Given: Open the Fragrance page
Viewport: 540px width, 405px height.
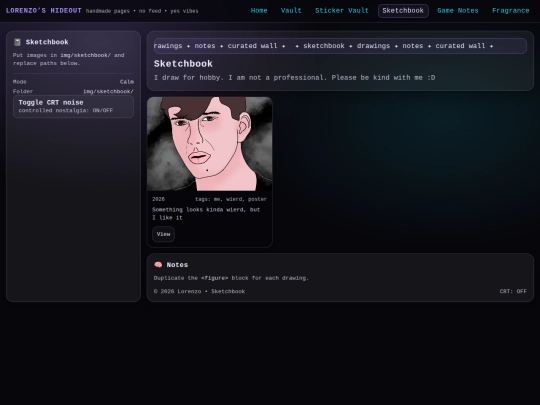Looking at the screenshot, I should coord(510,11).
